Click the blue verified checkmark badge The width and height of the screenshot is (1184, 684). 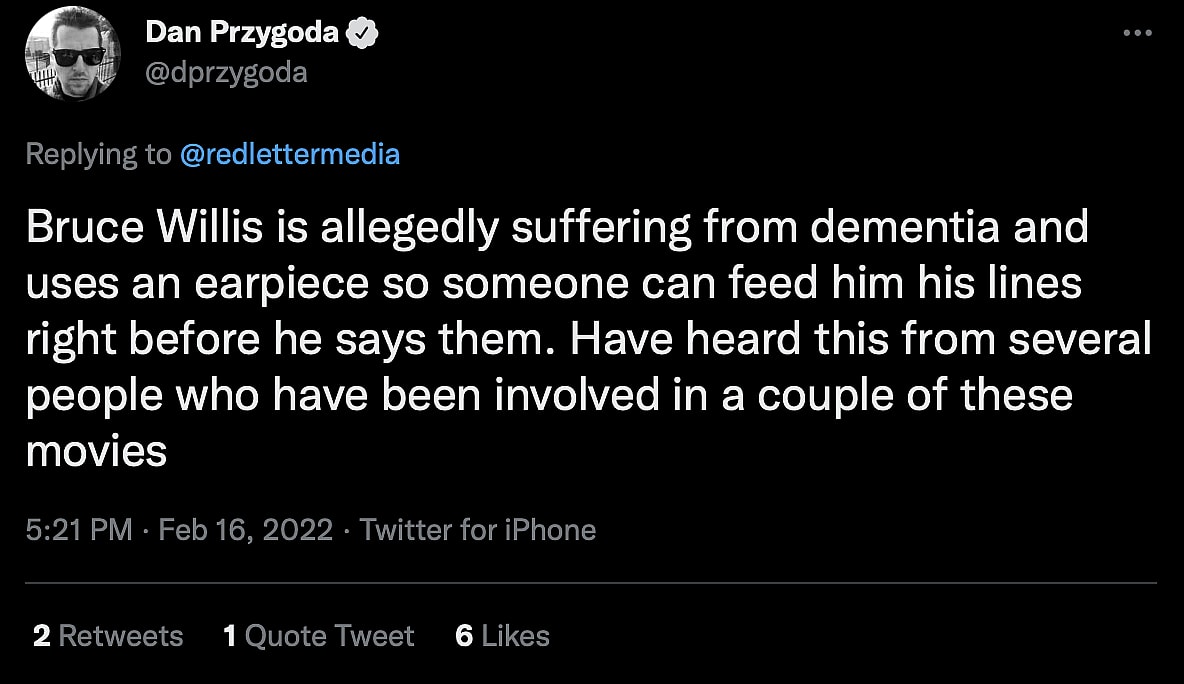tap(361, 33)
